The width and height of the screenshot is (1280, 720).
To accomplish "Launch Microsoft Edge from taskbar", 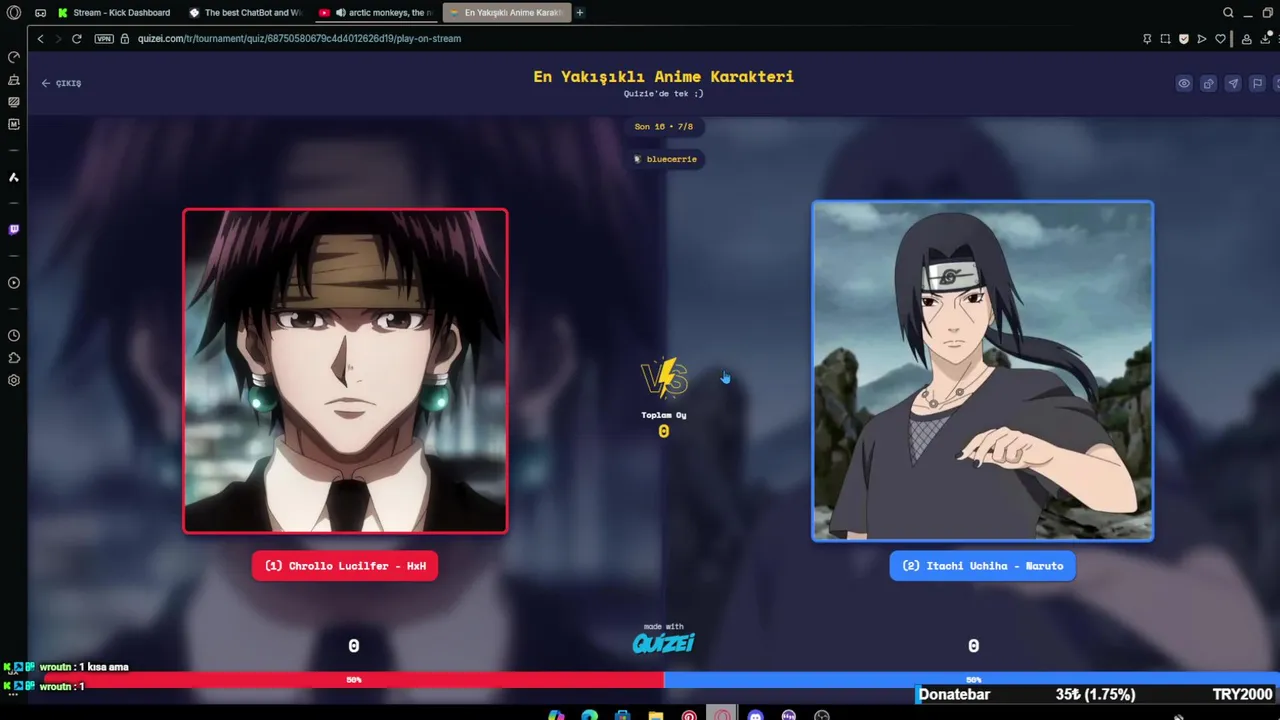I will (589, 715).
